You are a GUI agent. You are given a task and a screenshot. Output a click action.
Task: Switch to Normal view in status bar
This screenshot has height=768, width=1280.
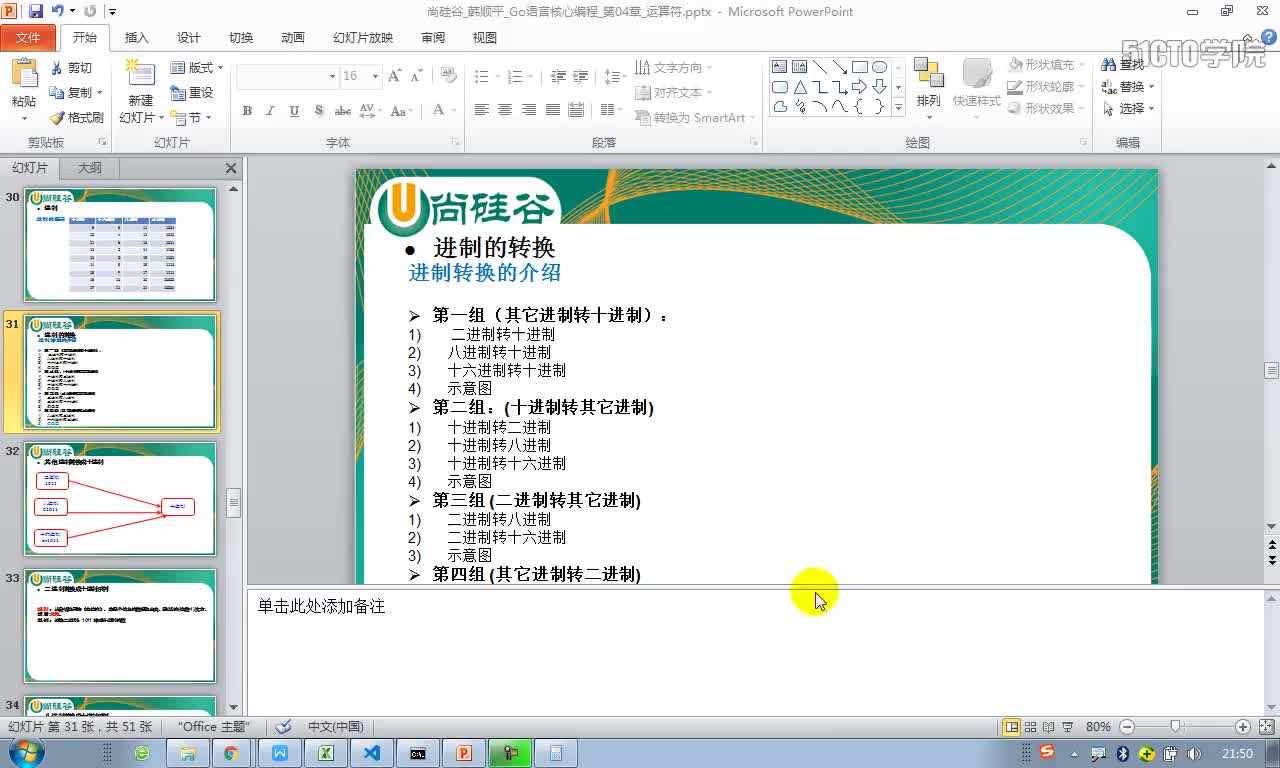pos(1012,727)
